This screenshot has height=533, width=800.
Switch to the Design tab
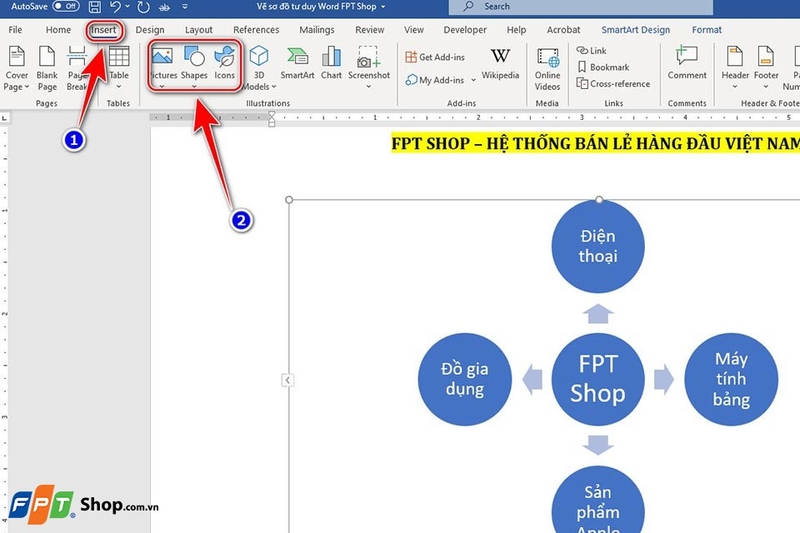tap(150, 30)
